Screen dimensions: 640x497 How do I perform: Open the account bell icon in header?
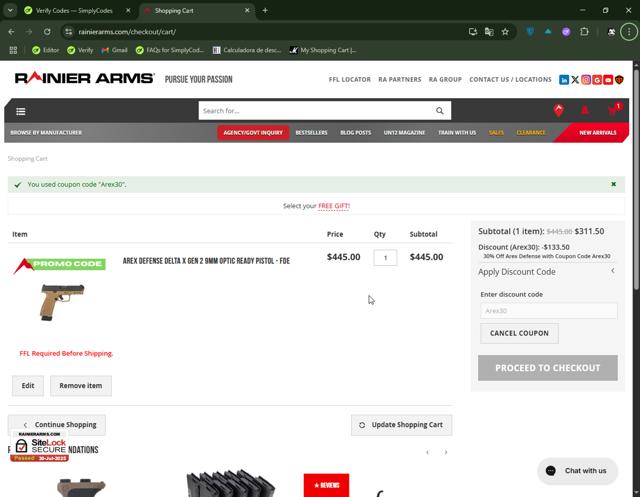point(584,110)
